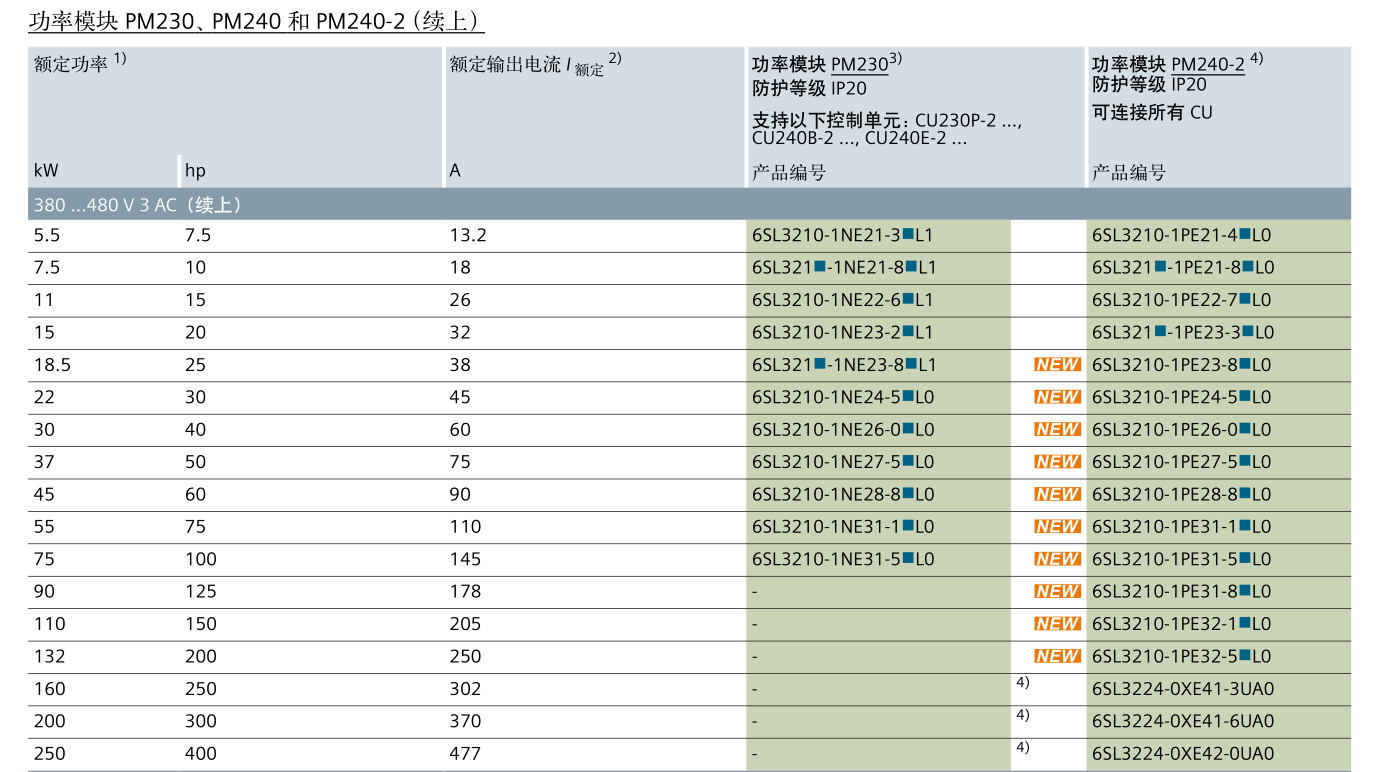The width and height of the screenshot is (1380, 772).
Task: Select product number 6SL321-1PE21-8 L0
Action: tap(1183, 268)
